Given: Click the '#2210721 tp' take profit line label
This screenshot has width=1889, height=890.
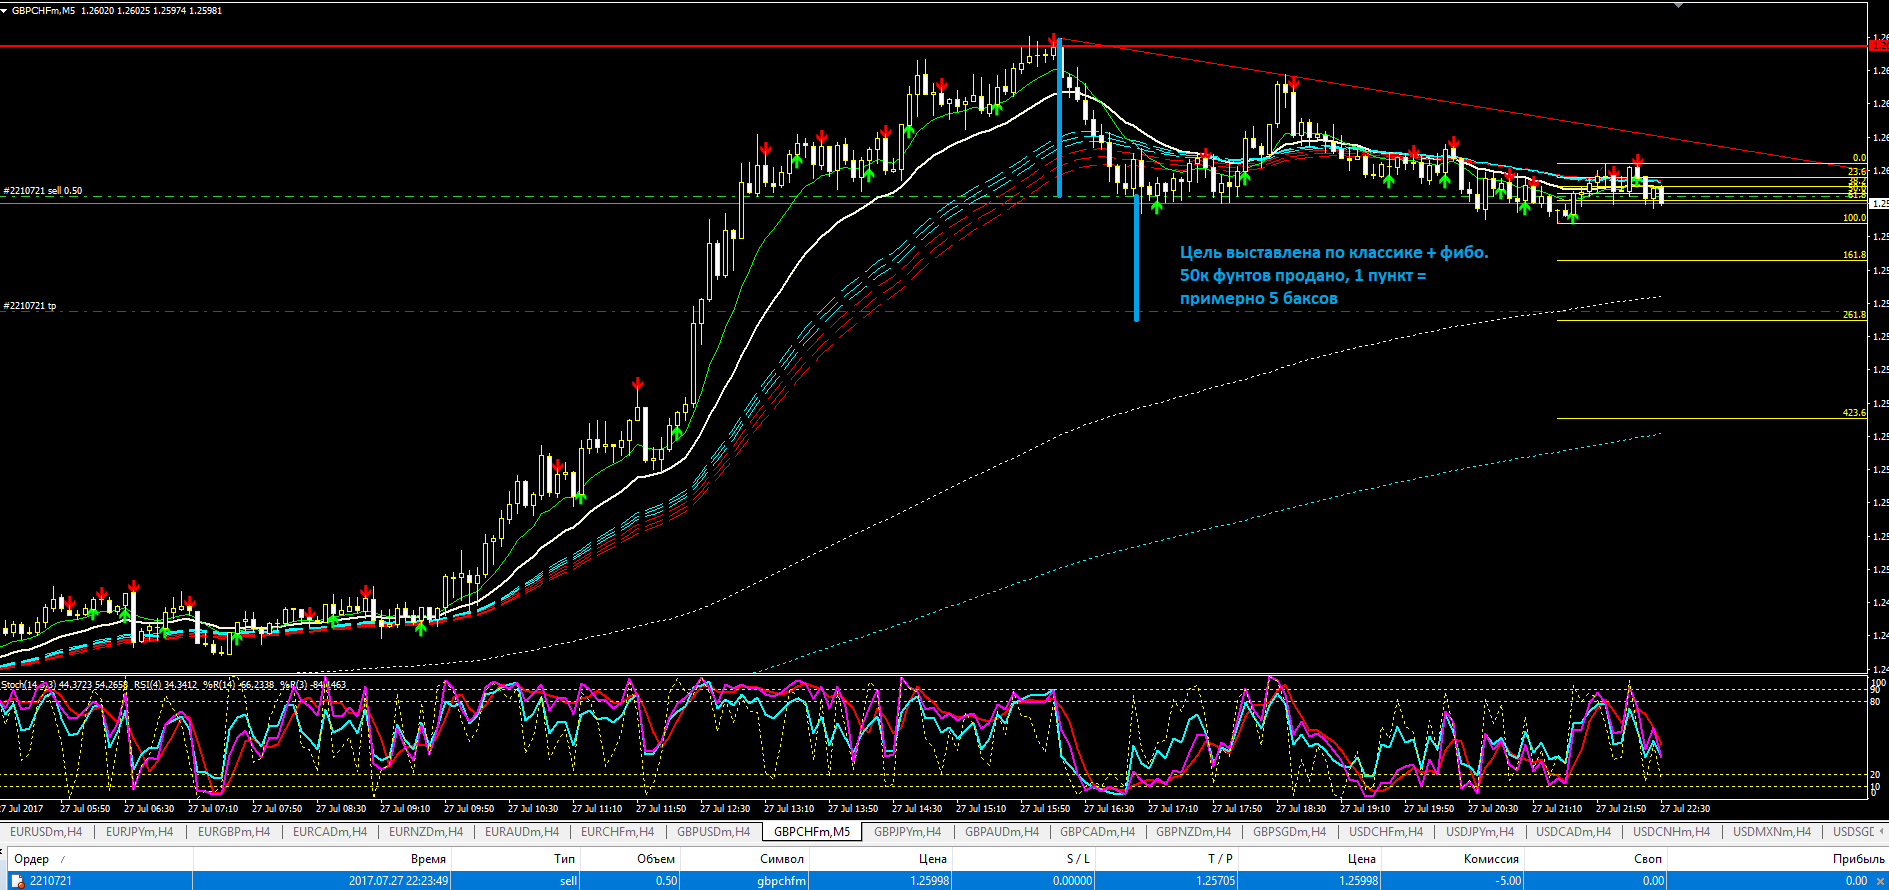Looking at the screenshot, I should click(30, 306).
